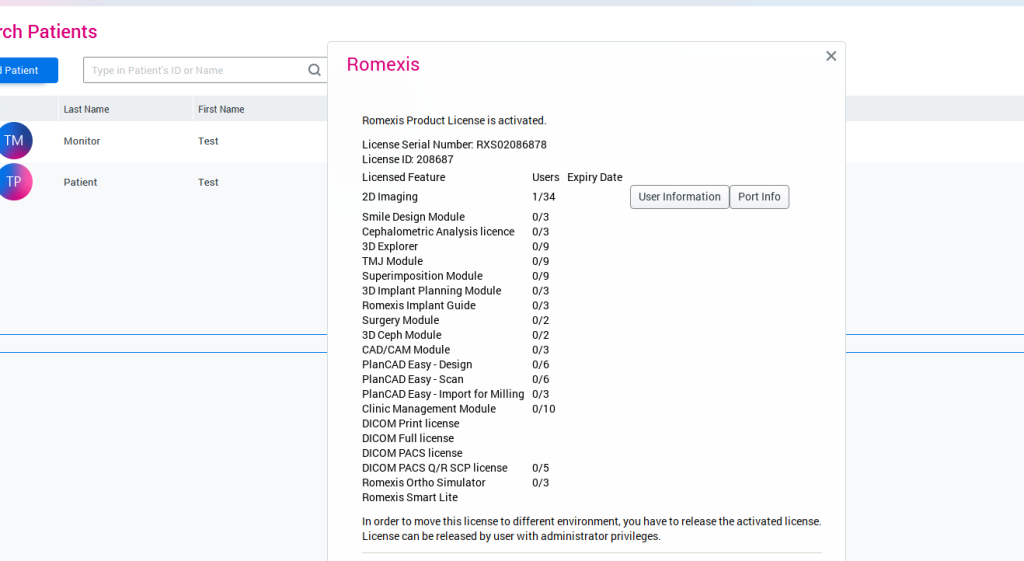Select Smile Design Module in license list
This screenshot has height=561, width=1024.
[413, 217]
